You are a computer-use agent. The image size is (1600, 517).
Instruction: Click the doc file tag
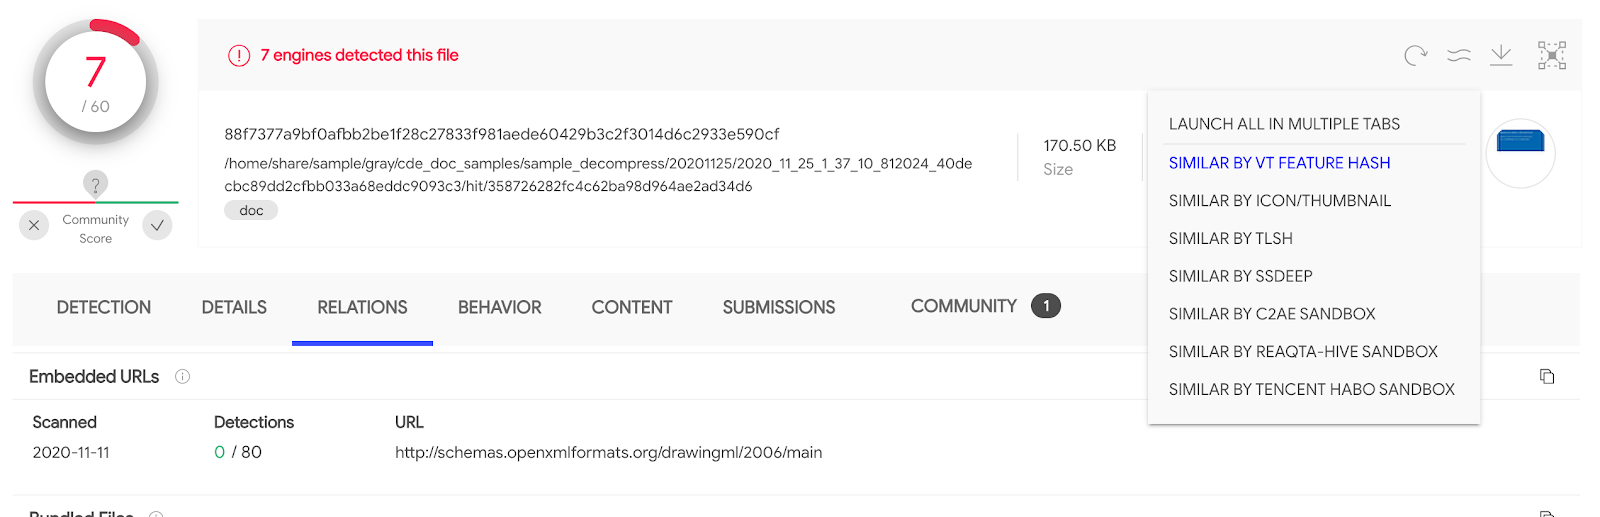click(251, 210)
